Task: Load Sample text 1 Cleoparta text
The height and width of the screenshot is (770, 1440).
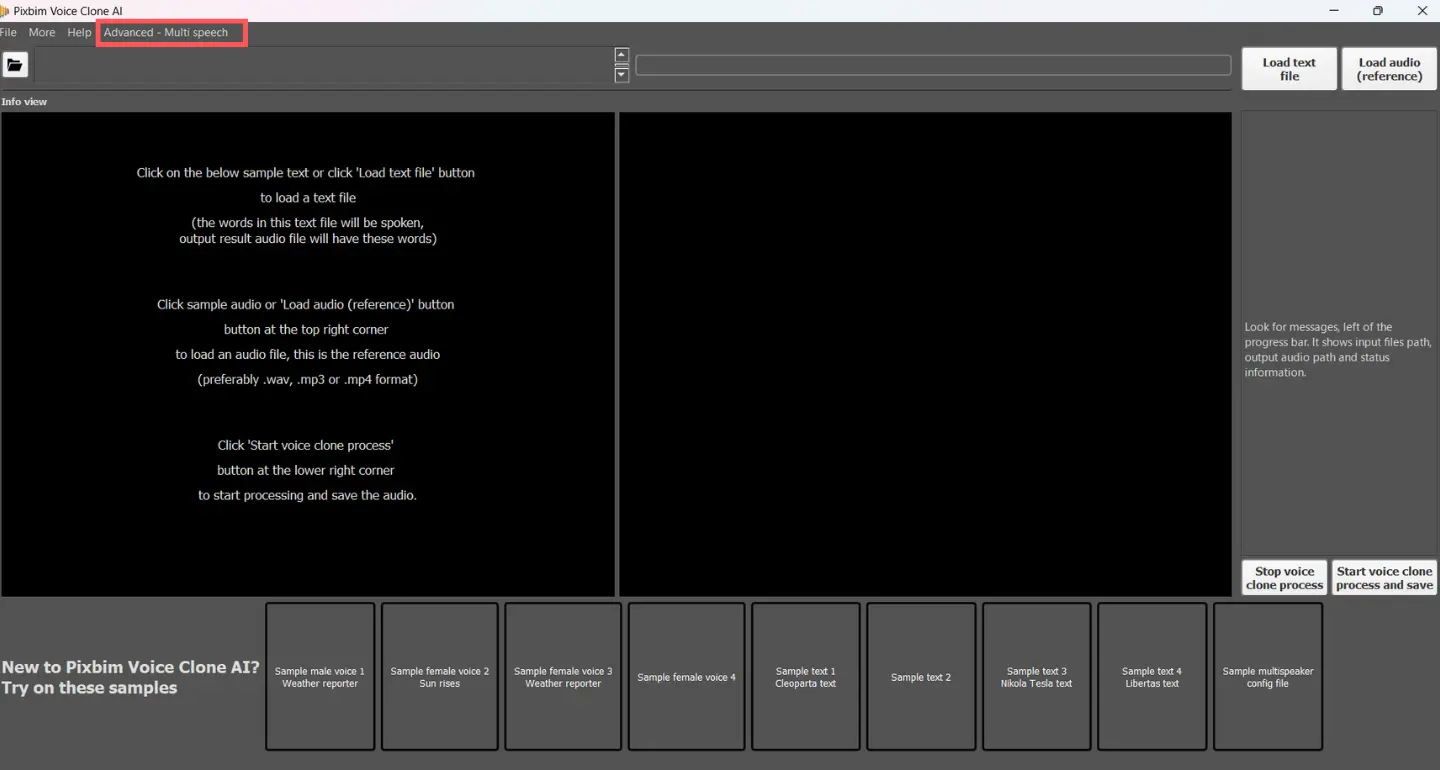Action: pyautogui.click(x=806, y=676)
